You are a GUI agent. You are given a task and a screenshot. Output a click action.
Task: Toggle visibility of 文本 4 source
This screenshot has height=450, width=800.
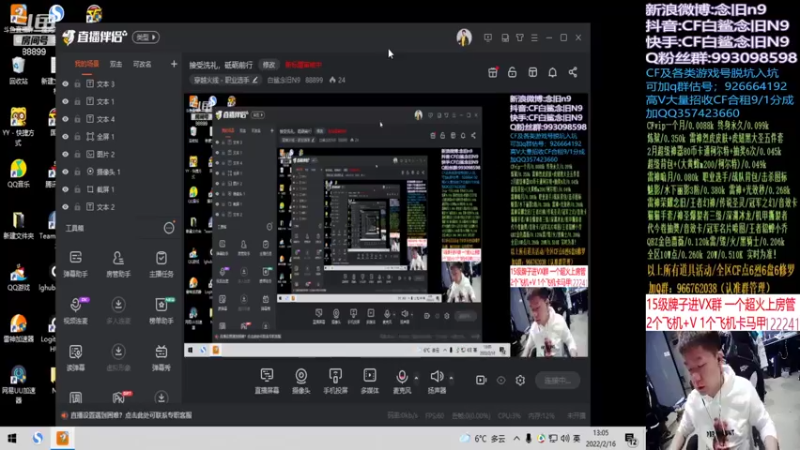point(65,119)
